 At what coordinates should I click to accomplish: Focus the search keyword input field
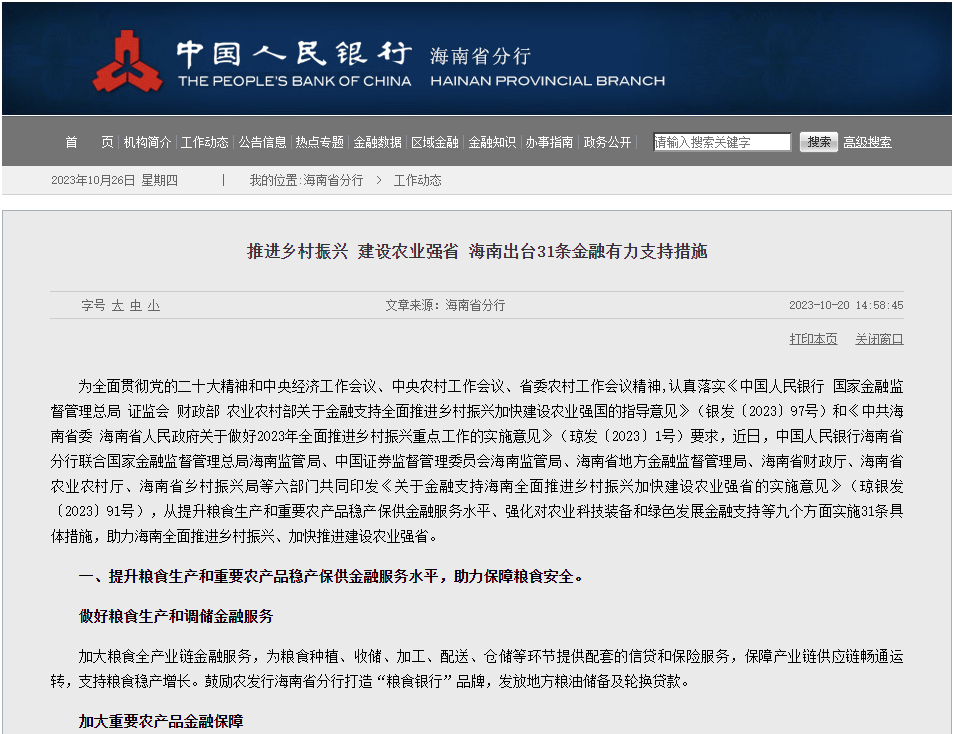722,142
